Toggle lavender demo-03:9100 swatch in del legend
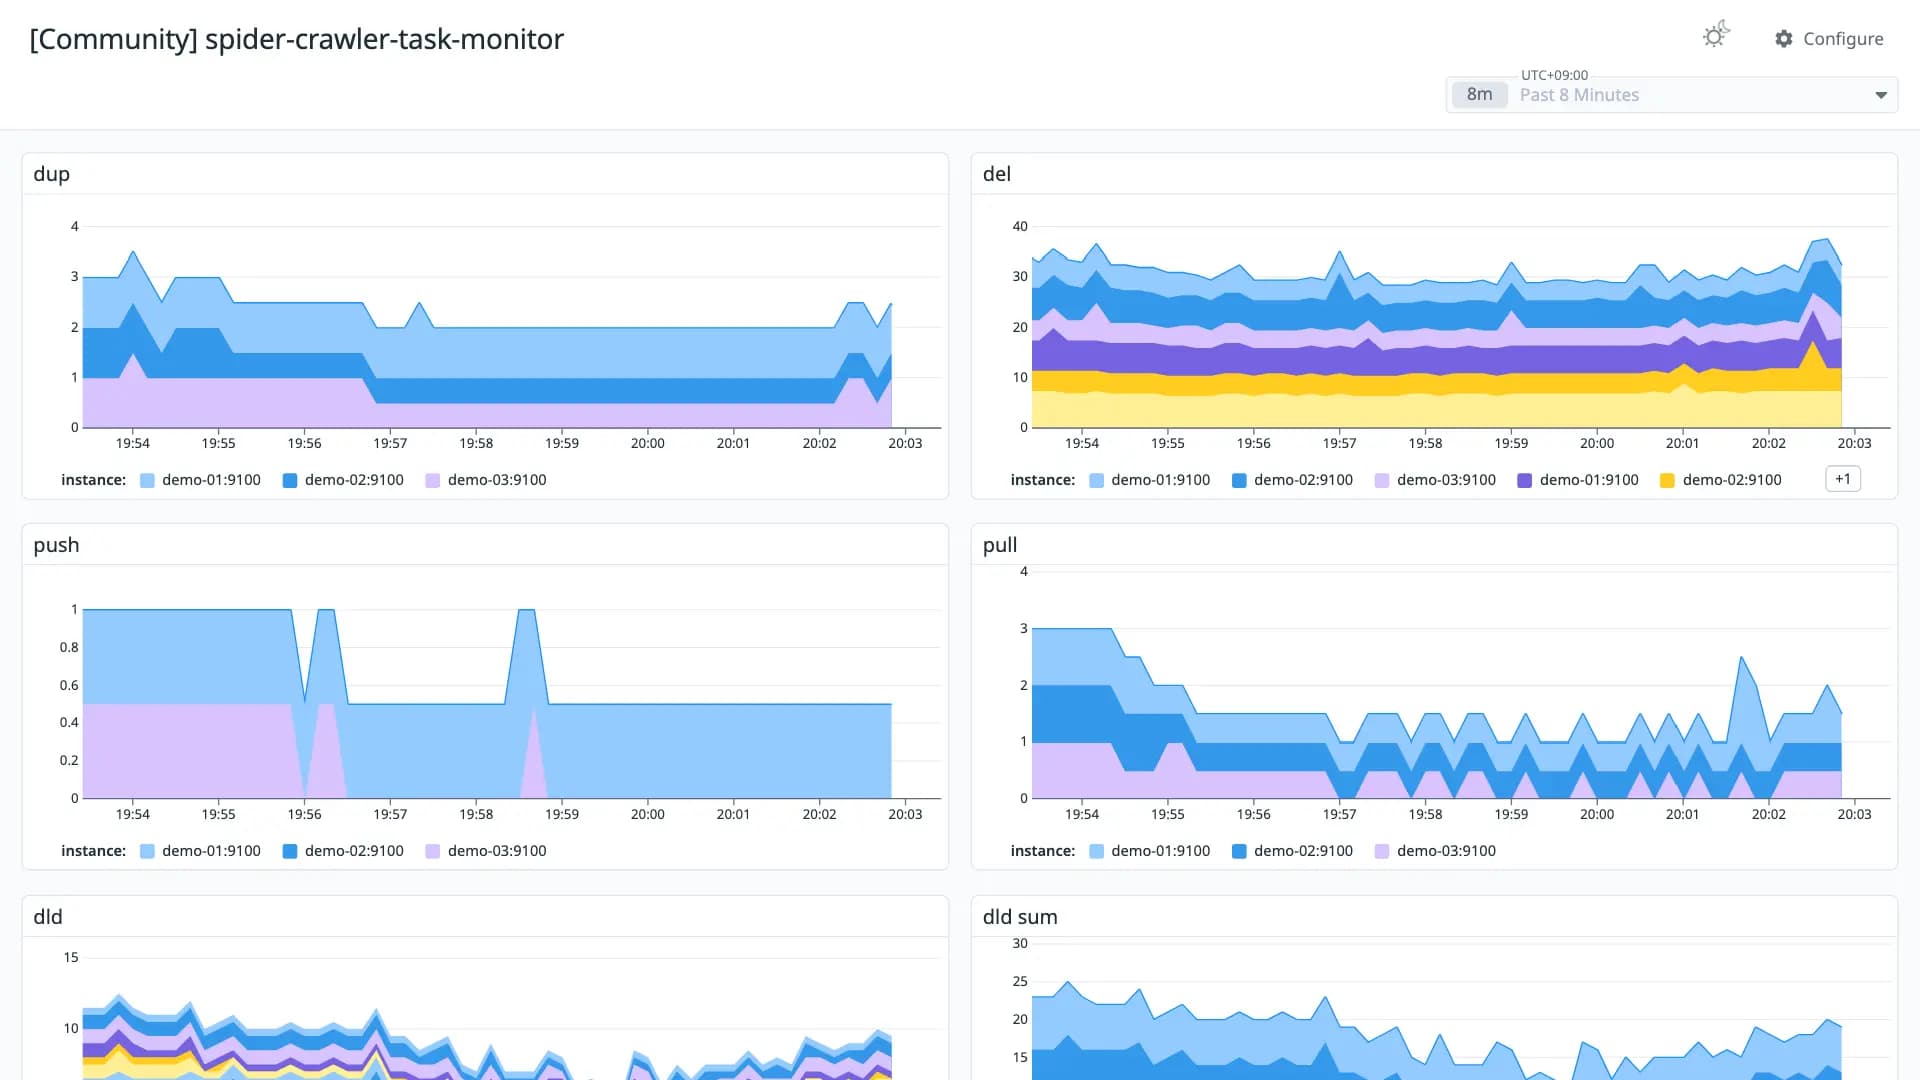The image size is (1920, 1080). point(1382,481)
